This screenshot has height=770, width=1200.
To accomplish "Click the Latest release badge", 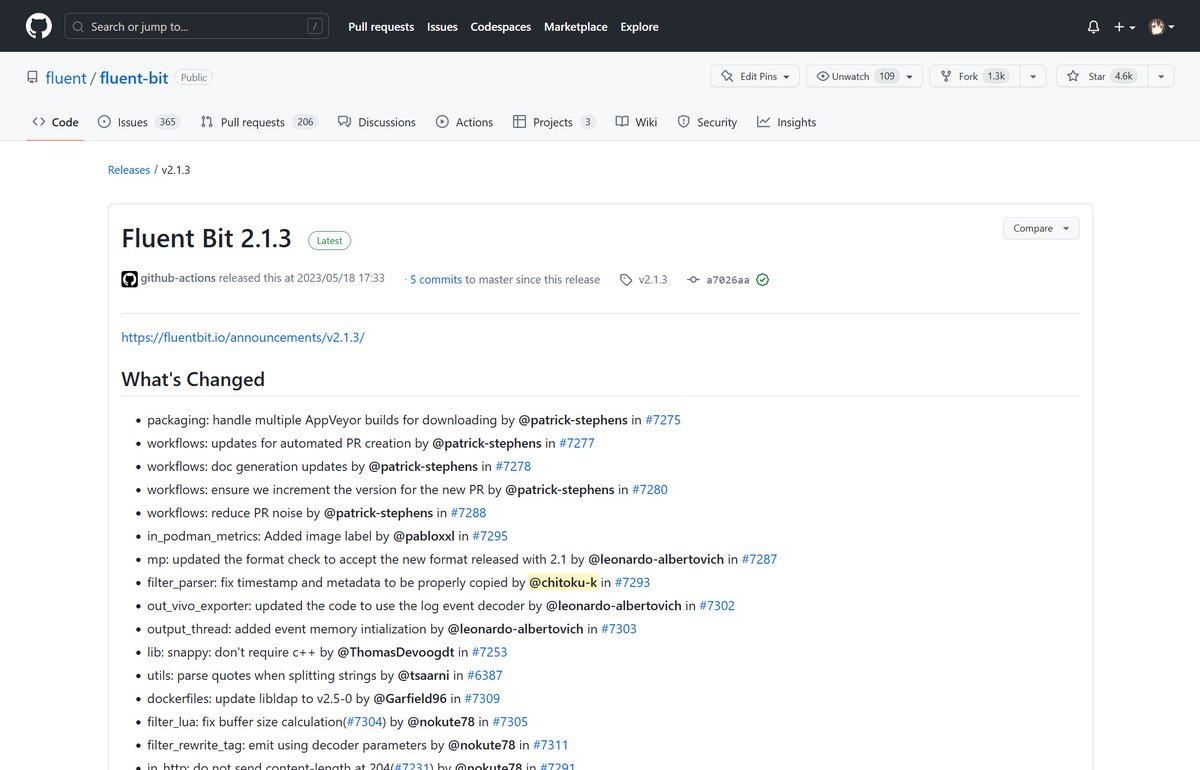I will point(330,240).
